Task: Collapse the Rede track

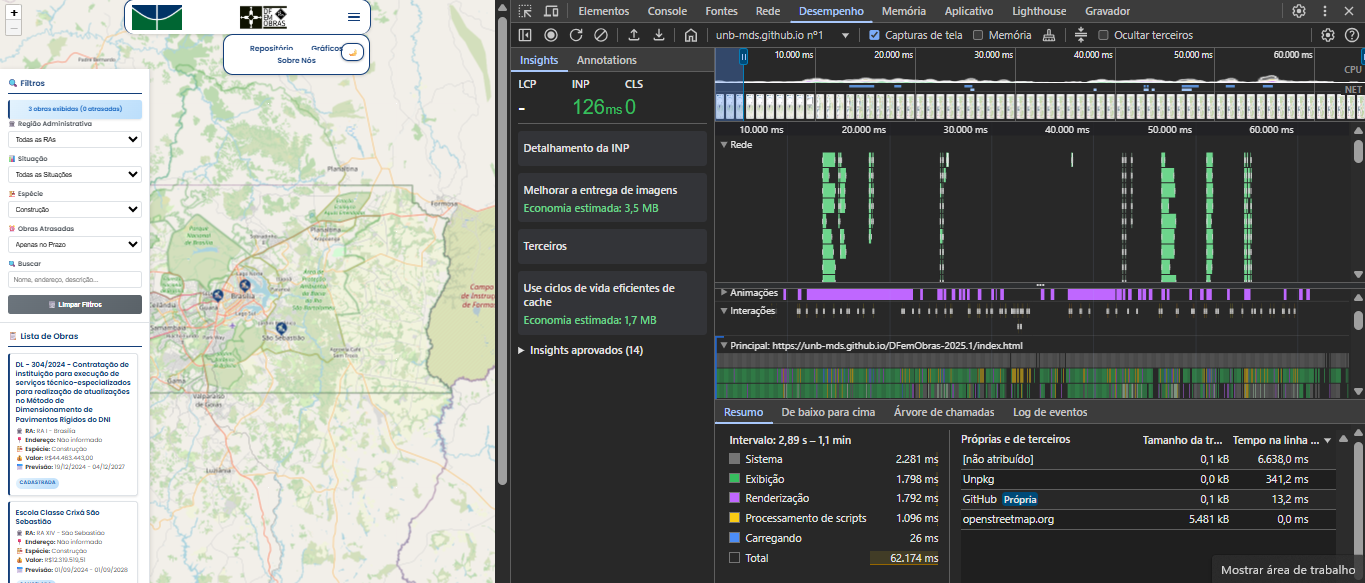Action: 724,144
